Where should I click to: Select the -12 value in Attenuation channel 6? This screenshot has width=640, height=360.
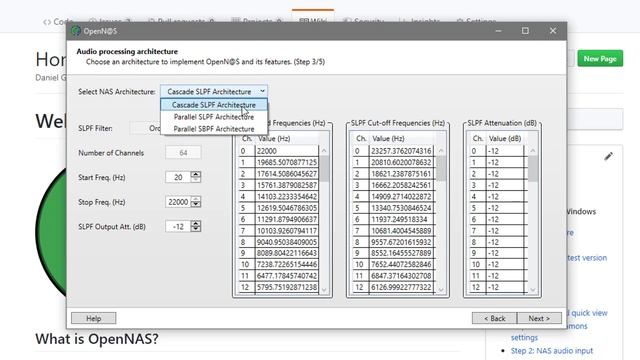coord(505,219)
